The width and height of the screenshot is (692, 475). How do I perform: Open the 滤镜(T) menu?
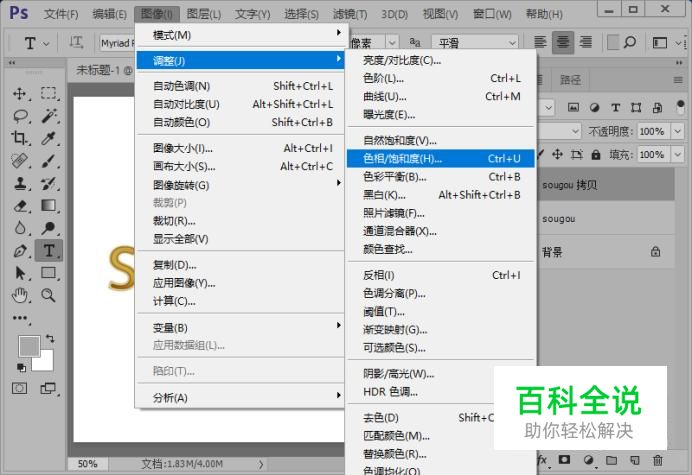[x=350, y=14]
